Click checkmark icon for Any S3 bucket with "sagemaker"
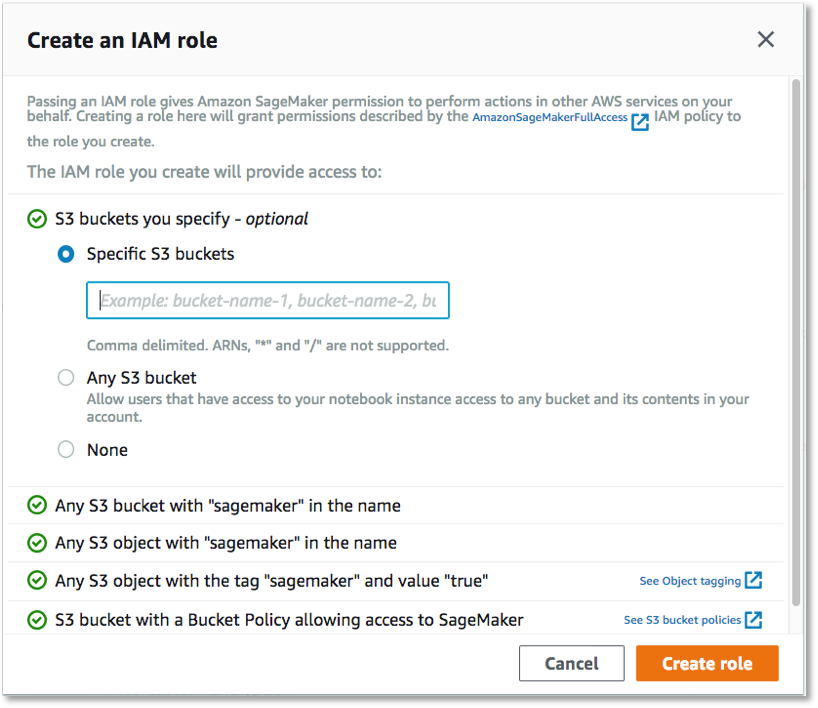The width and height of the screenshot is (818, 708). point(37,505)
